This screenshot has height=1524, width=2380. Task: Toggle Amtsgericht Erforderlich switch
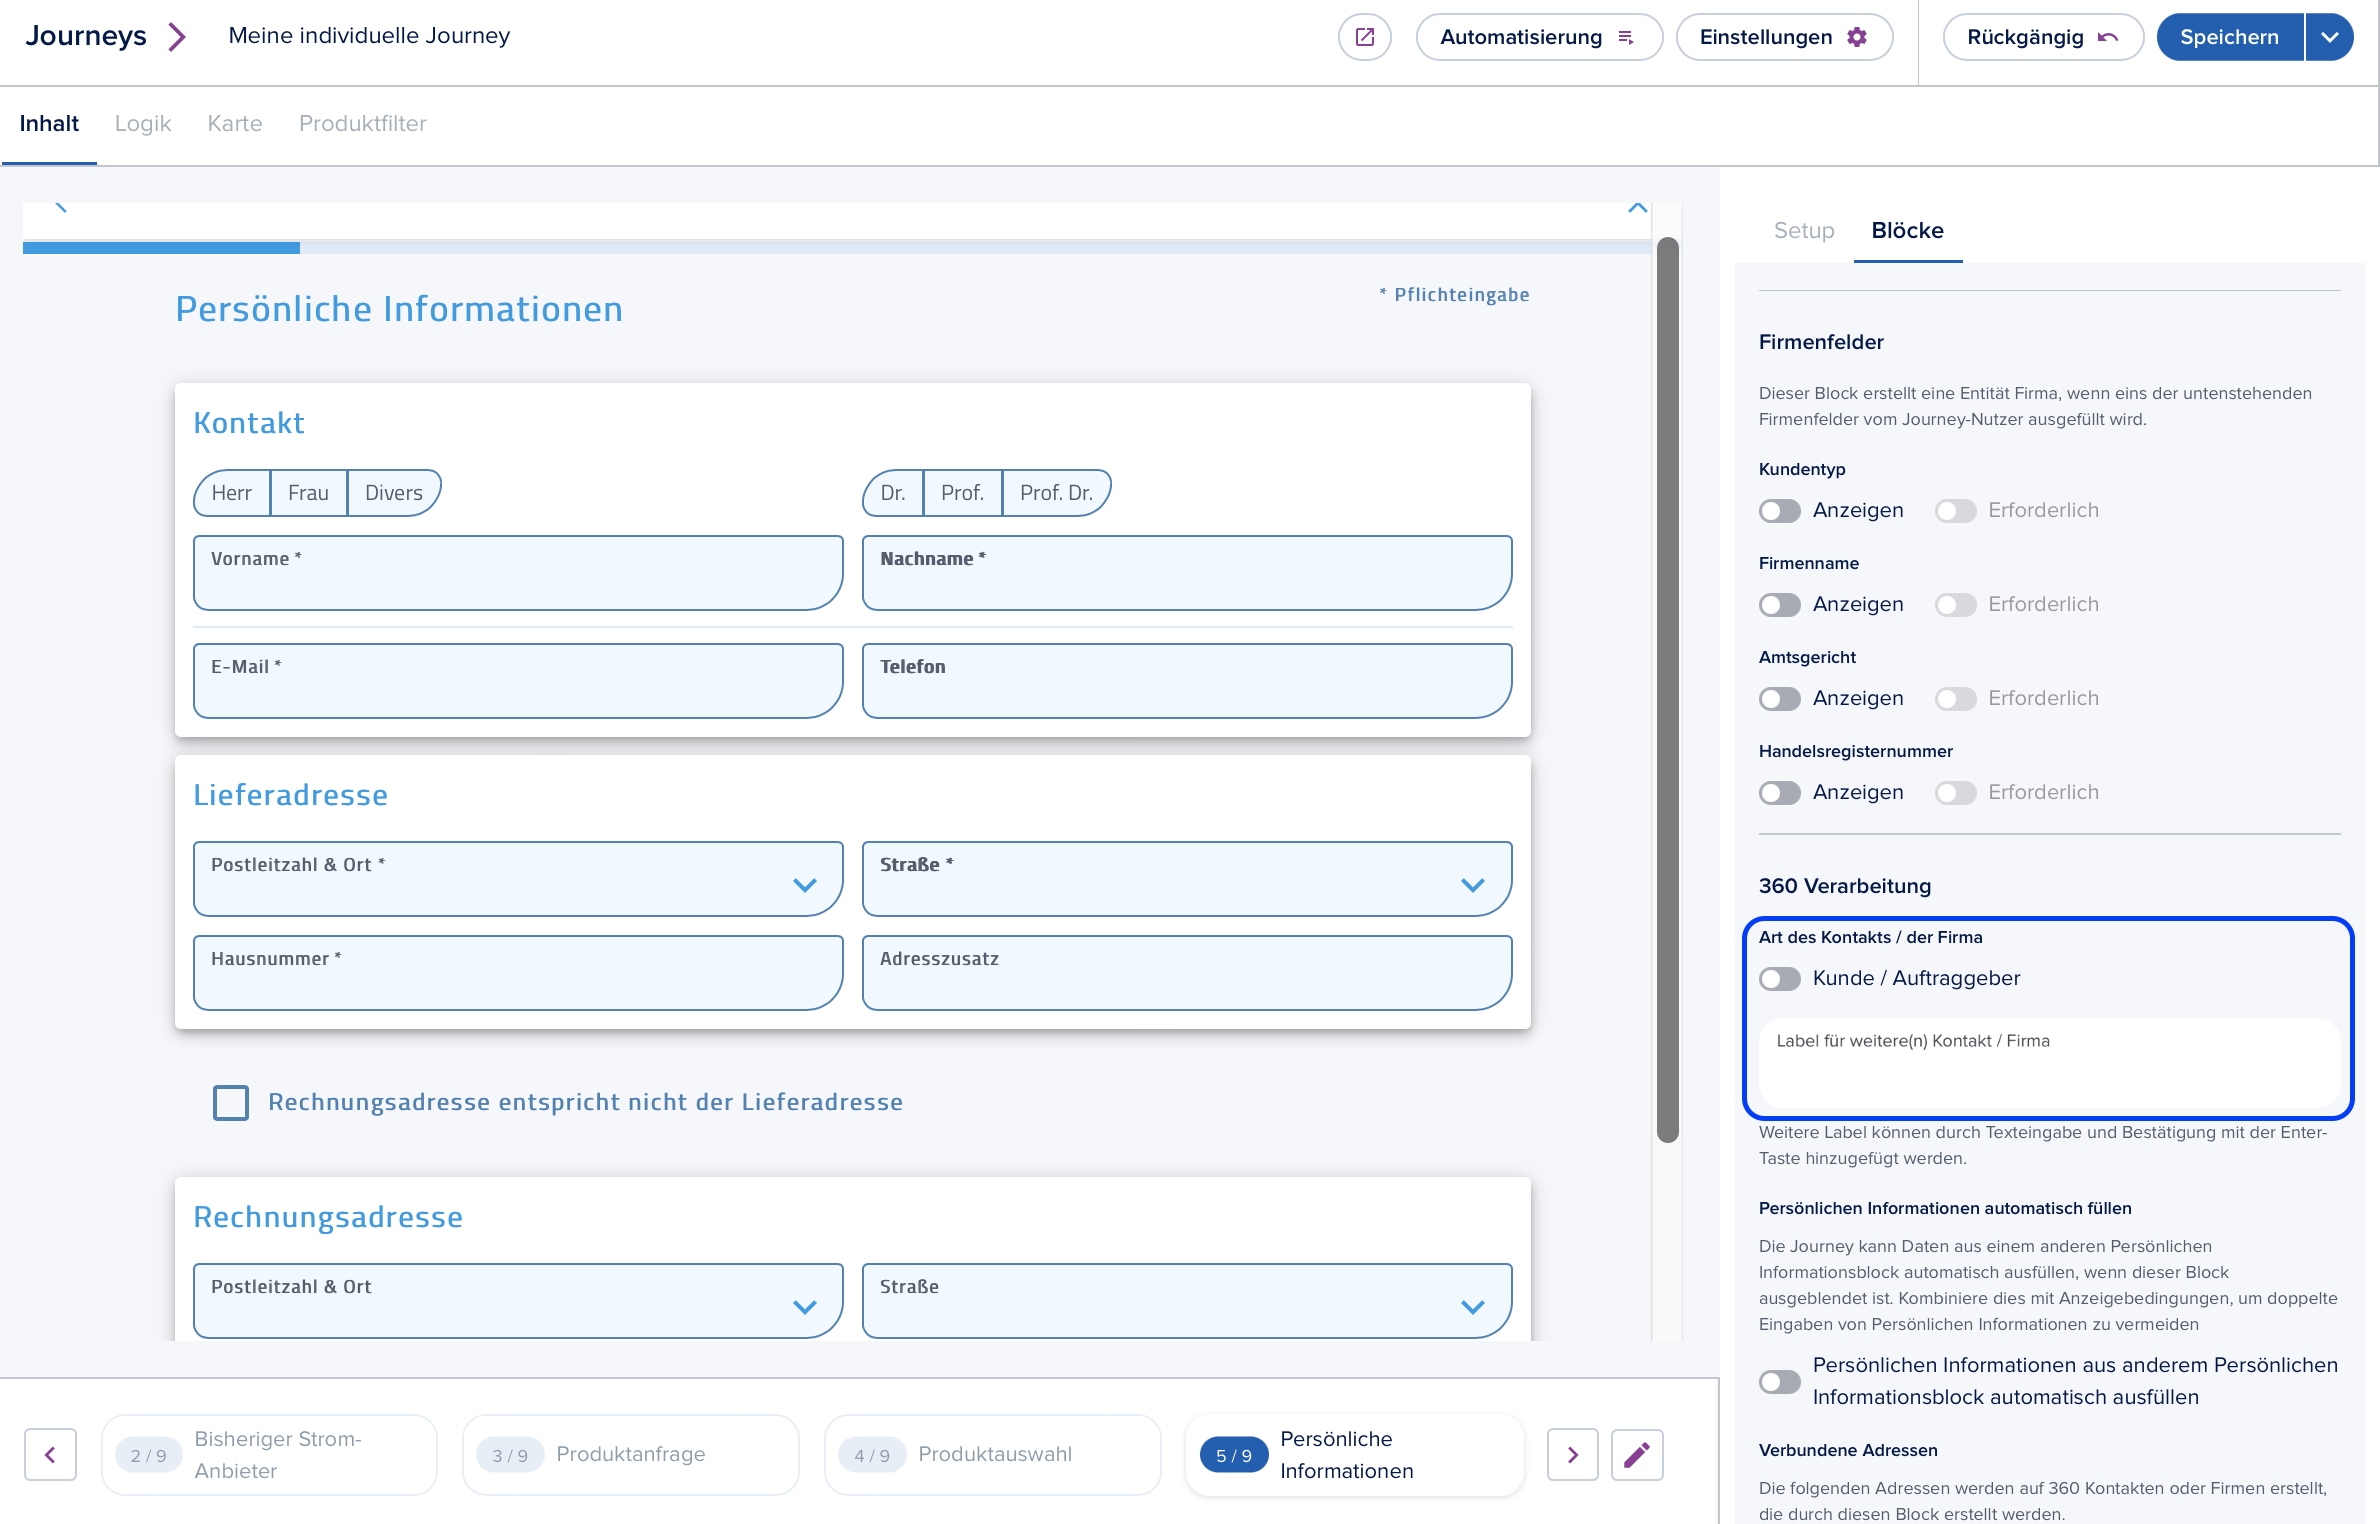click(x=1955, y=699)
